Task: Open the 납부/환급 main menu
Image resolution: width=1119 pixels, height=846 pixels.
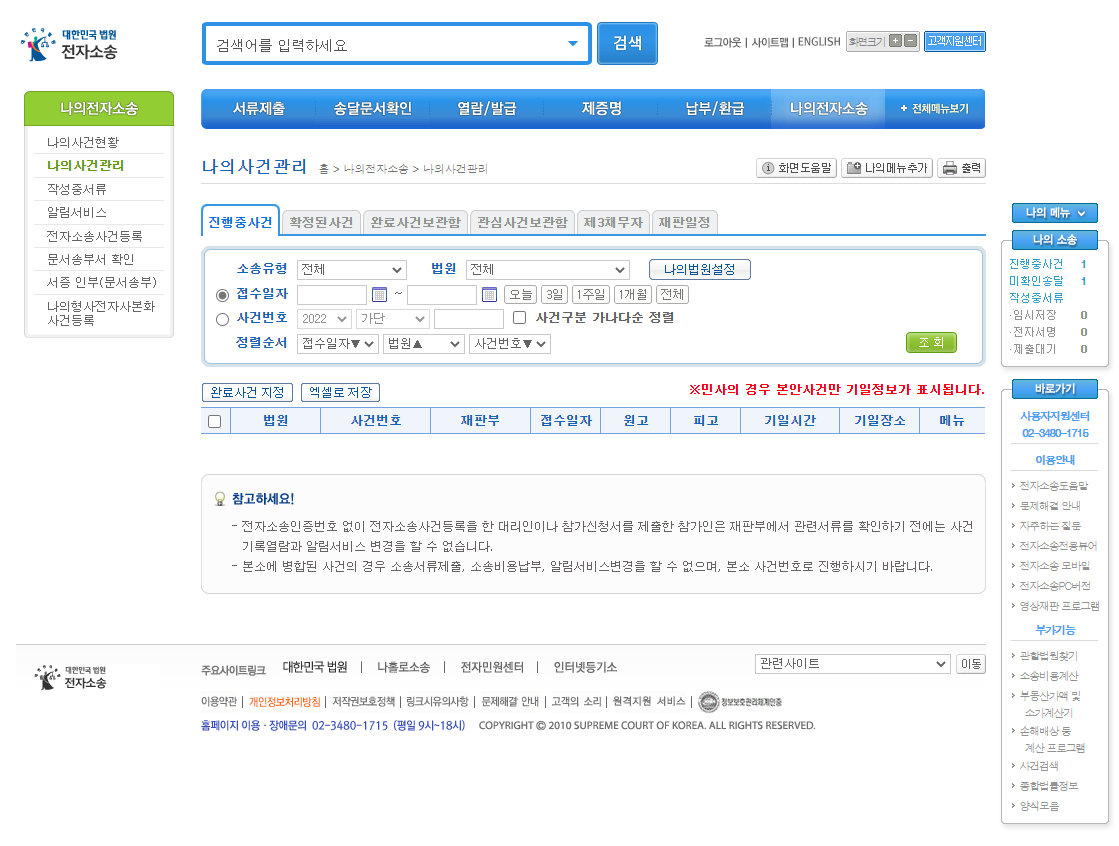Action: coord(714,109)
